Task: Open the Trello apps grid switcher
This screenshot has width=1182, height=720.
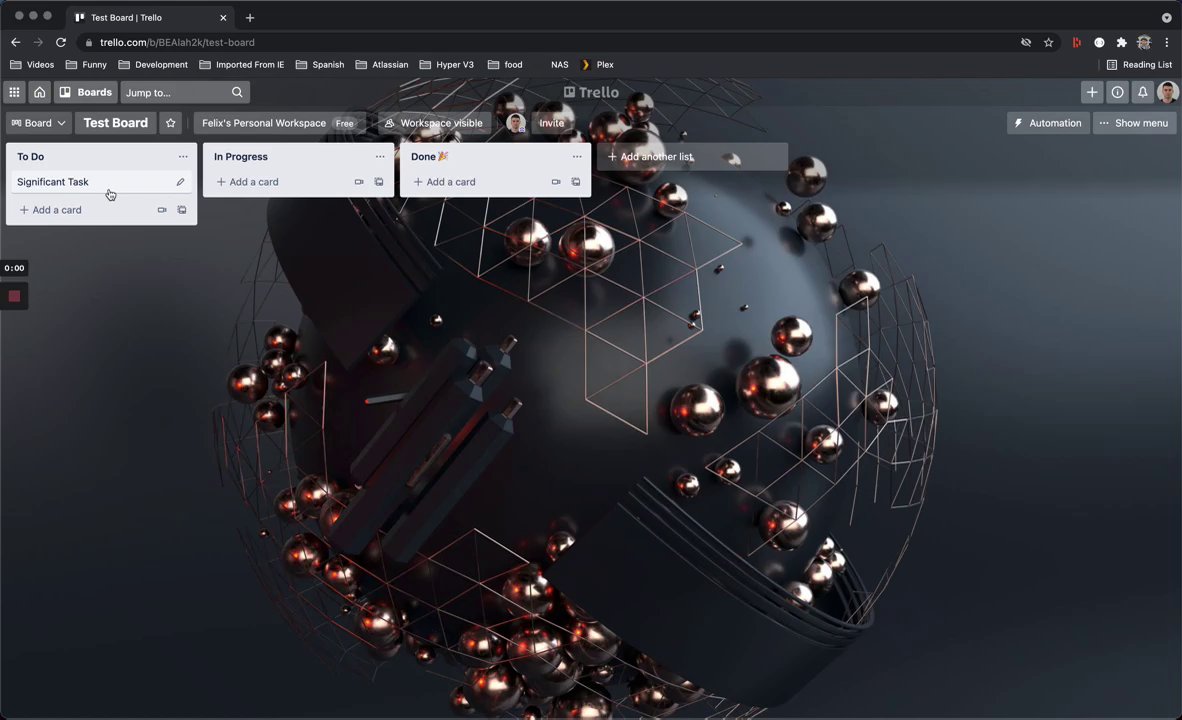Action: (14, 92)
